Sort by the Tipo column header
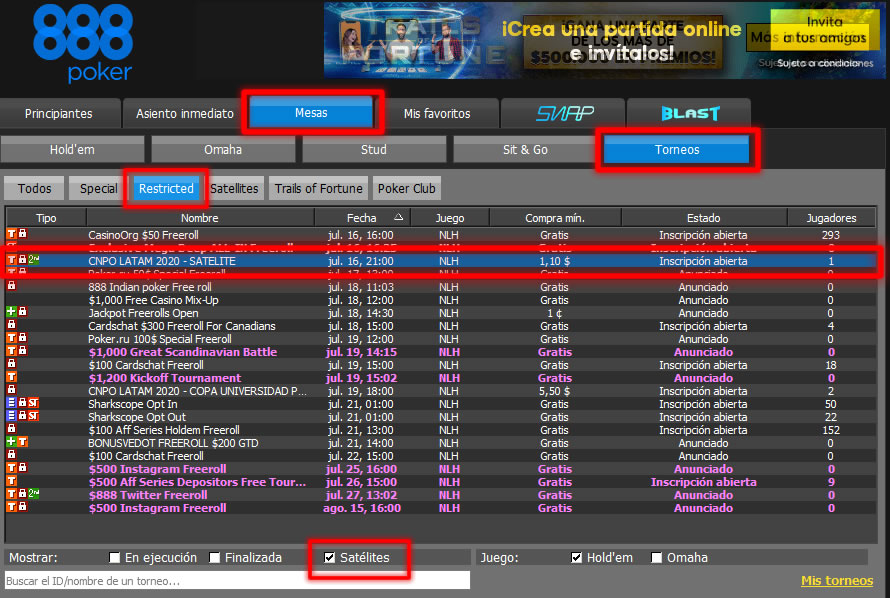890x598 pixels. (46, 218)
